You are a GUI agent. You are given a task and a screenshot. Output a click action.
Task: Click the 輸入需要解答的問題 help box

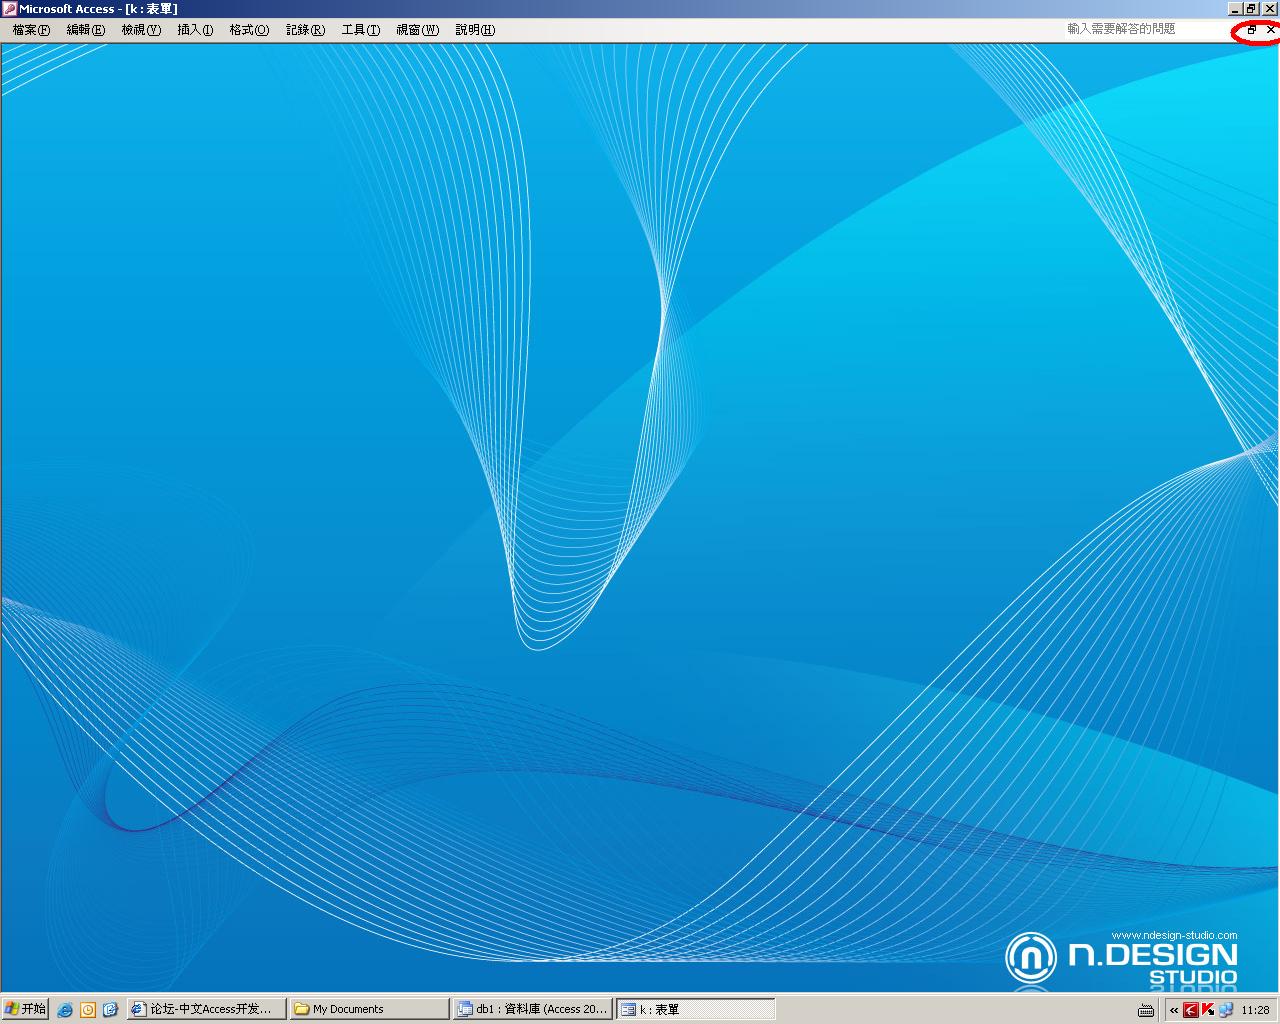[1146, 30]
